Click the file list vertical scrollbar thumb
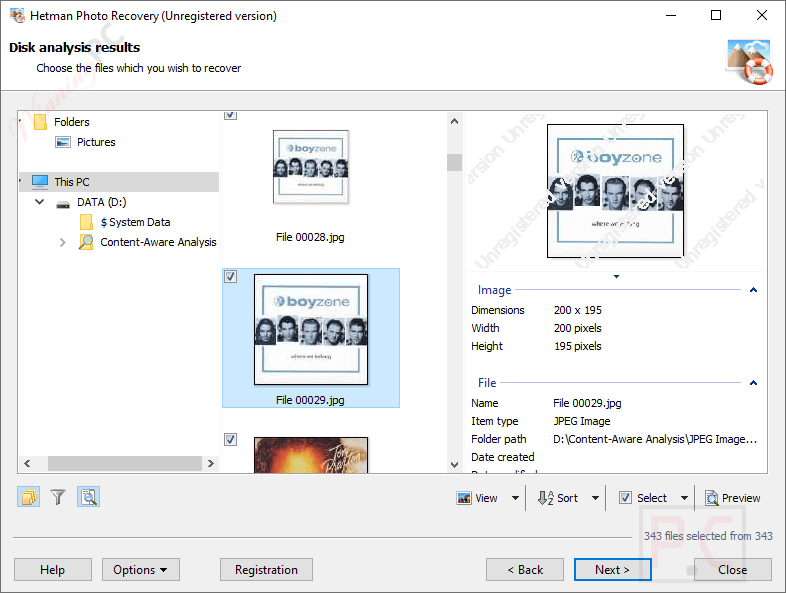This screenshot has width=786, height=593. [x=454, y=162]
